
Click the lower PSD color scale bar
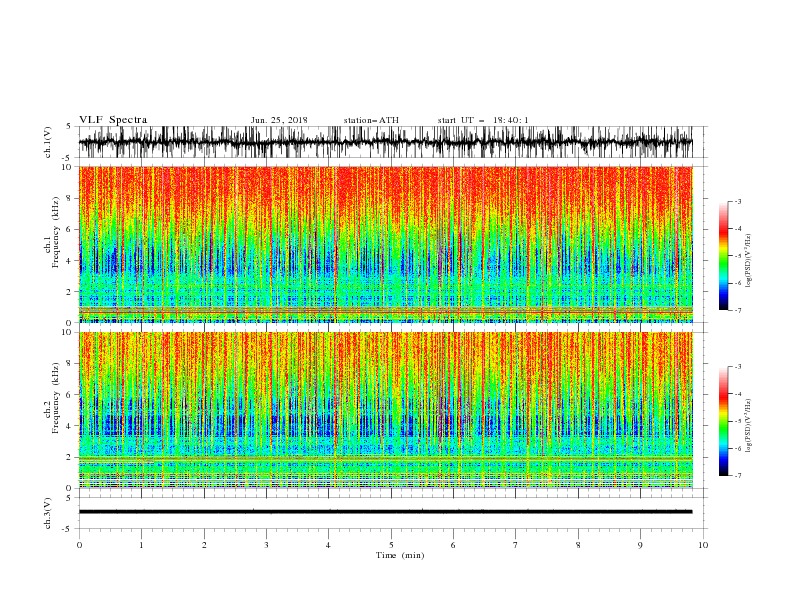723,421
